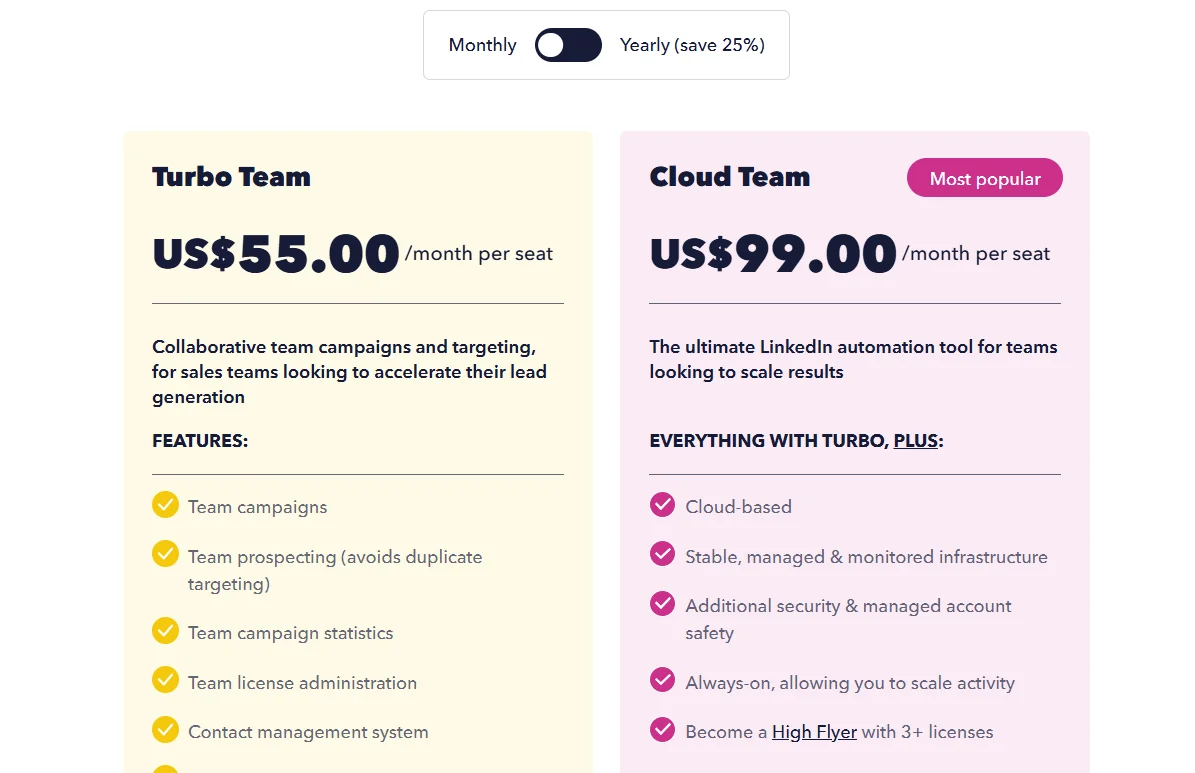Click the Cloud Team plan heading
Viewport: 1195px width, 773px height.
click(x=729, y=177)
